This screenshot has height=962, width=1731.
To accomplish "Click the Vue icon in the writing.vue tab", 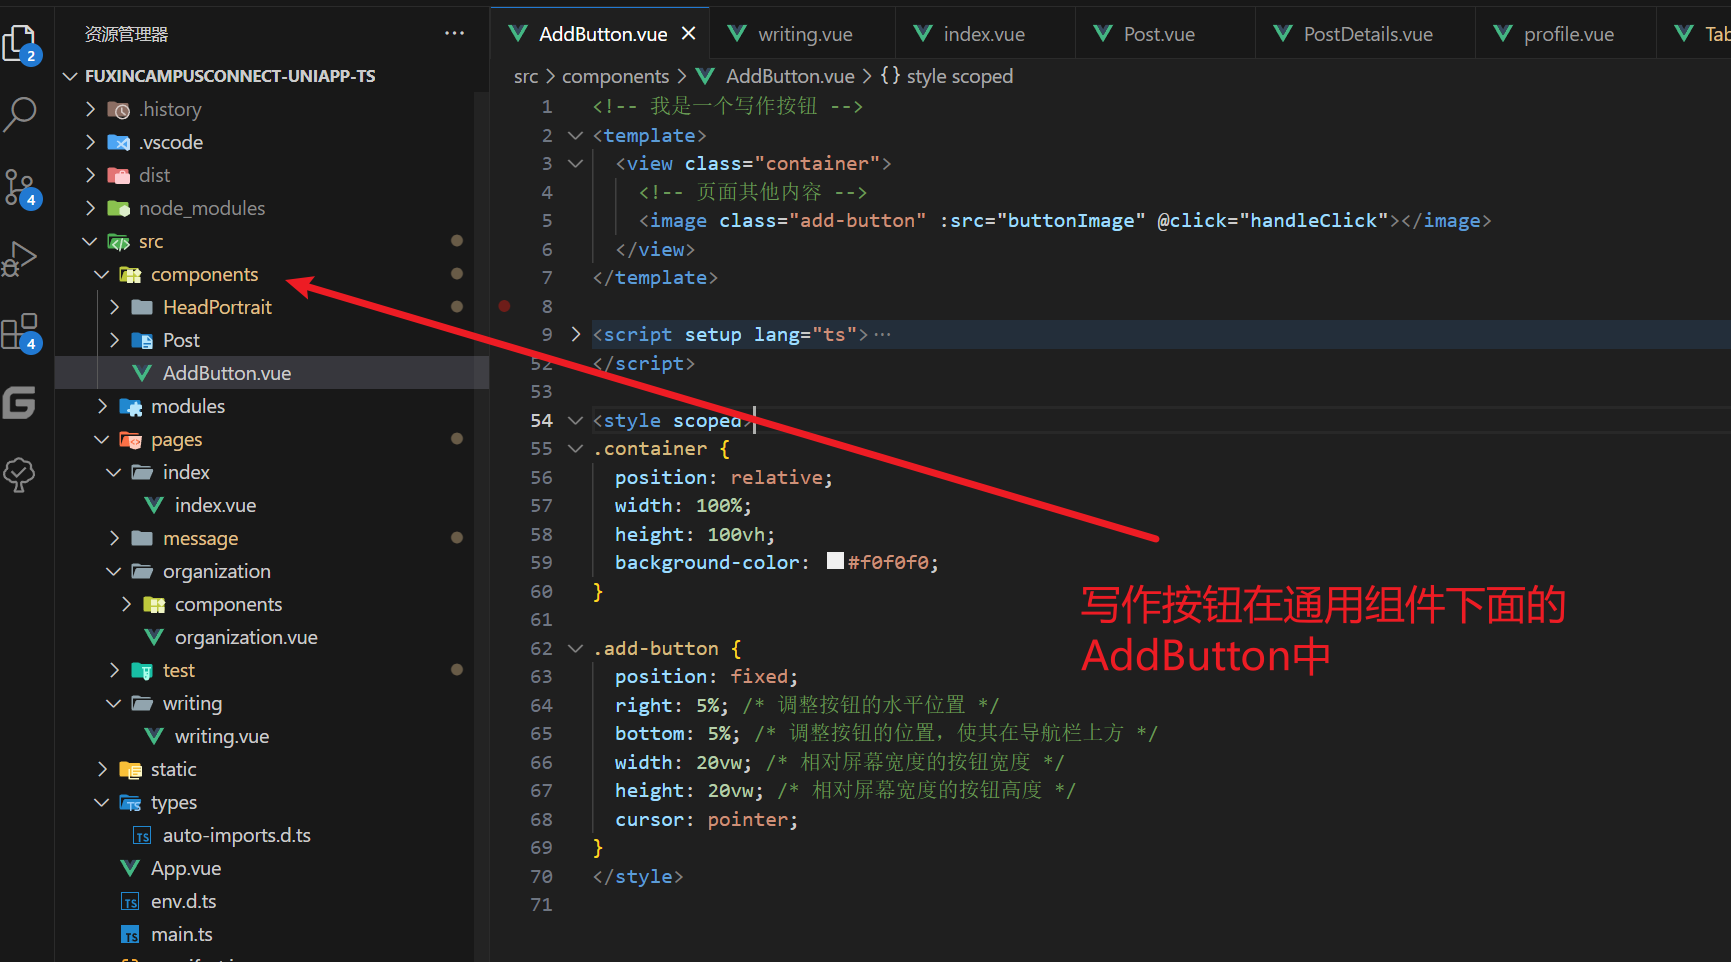I will [737, 33].
